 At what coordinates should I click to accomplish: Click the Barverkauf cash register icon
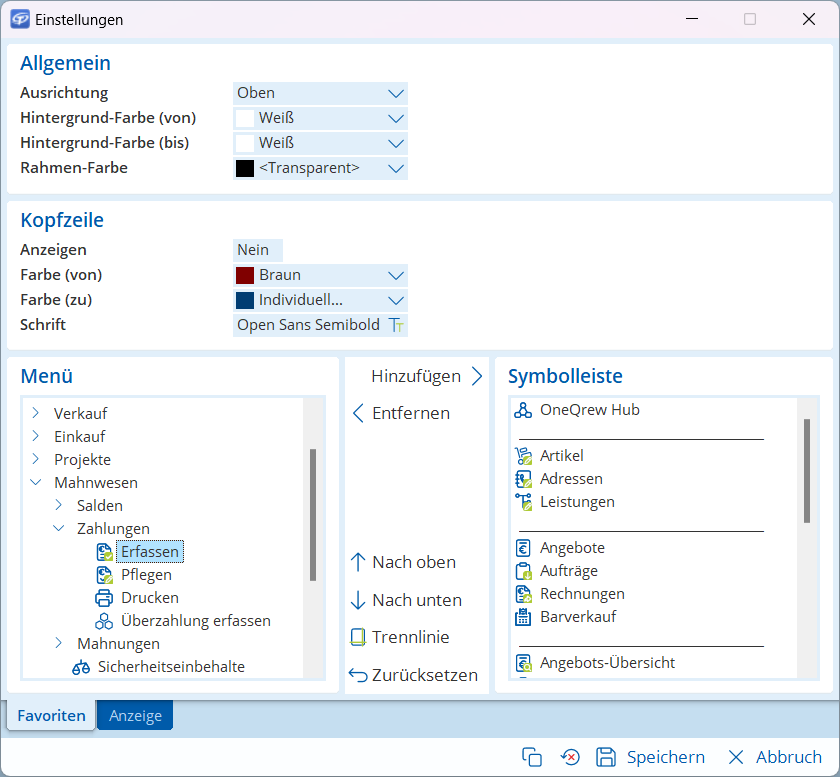(523, 617)
